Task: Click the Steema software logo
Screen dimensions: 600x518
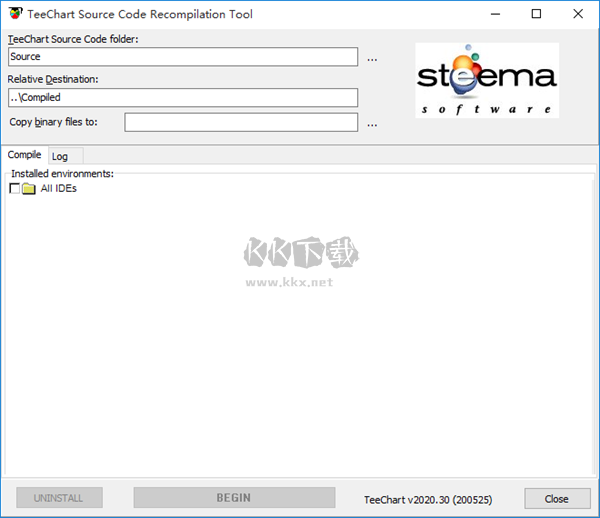Action: [x=487, y=80]
